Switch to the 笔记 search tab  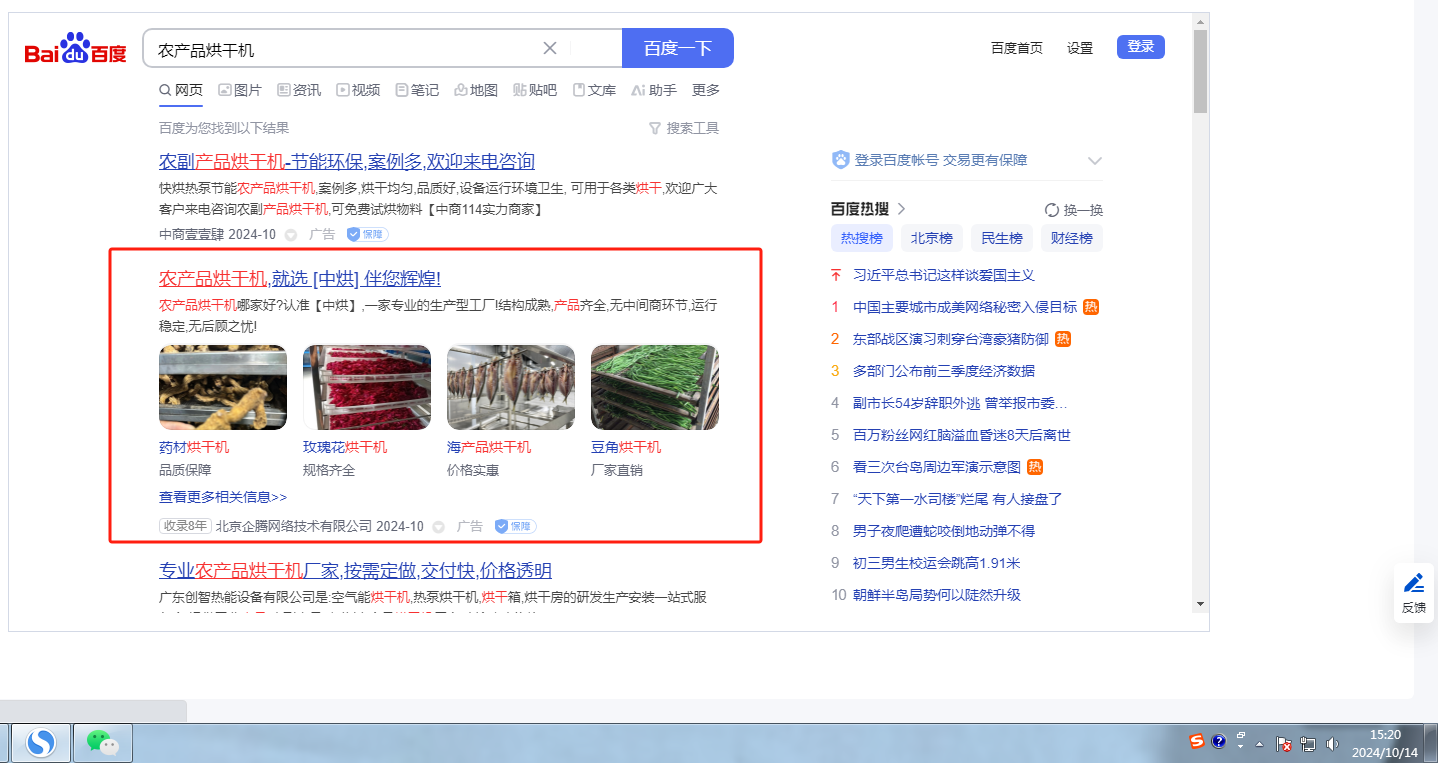tap(417, 90)
